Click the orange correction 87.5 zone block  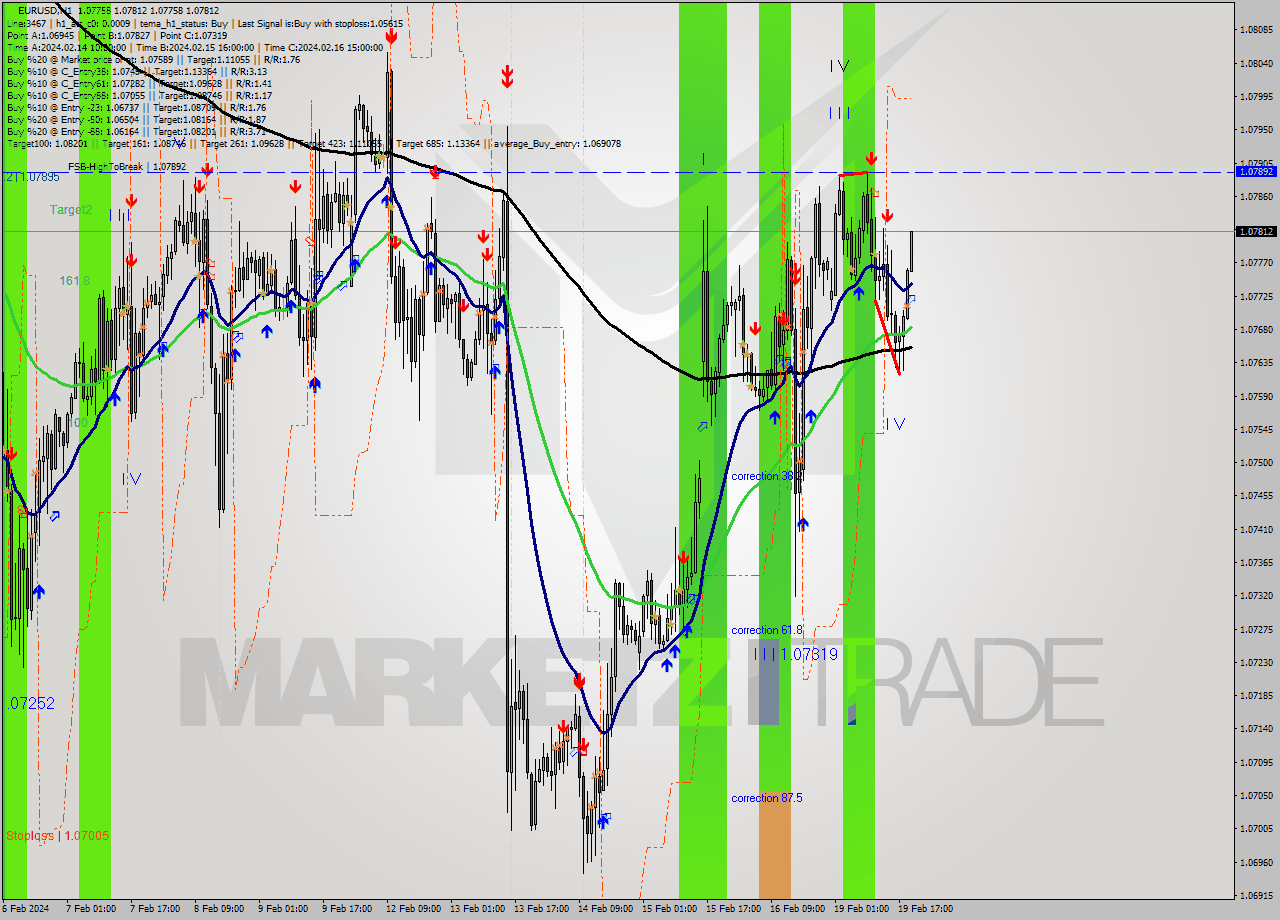pos(774,844)
